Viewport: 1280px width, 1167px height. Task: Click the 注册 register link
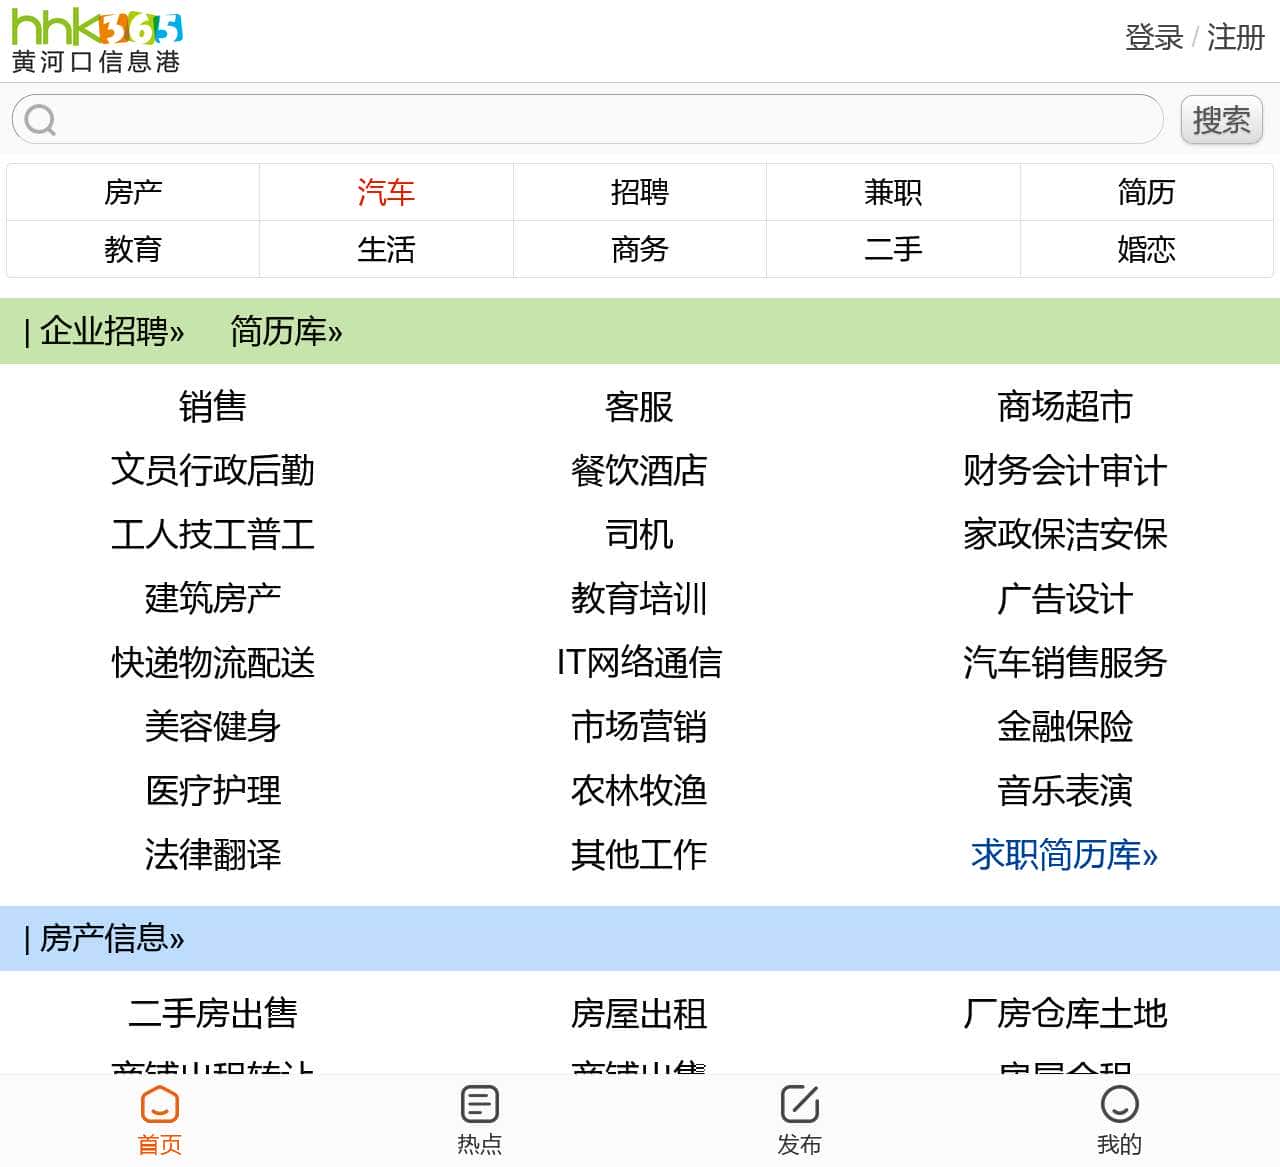1233,39
